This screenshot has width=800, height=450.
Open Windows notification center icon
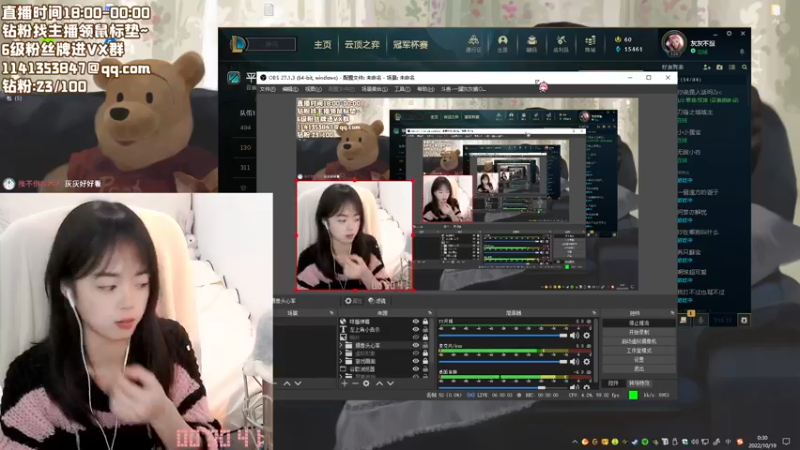(x=786, y=441)
